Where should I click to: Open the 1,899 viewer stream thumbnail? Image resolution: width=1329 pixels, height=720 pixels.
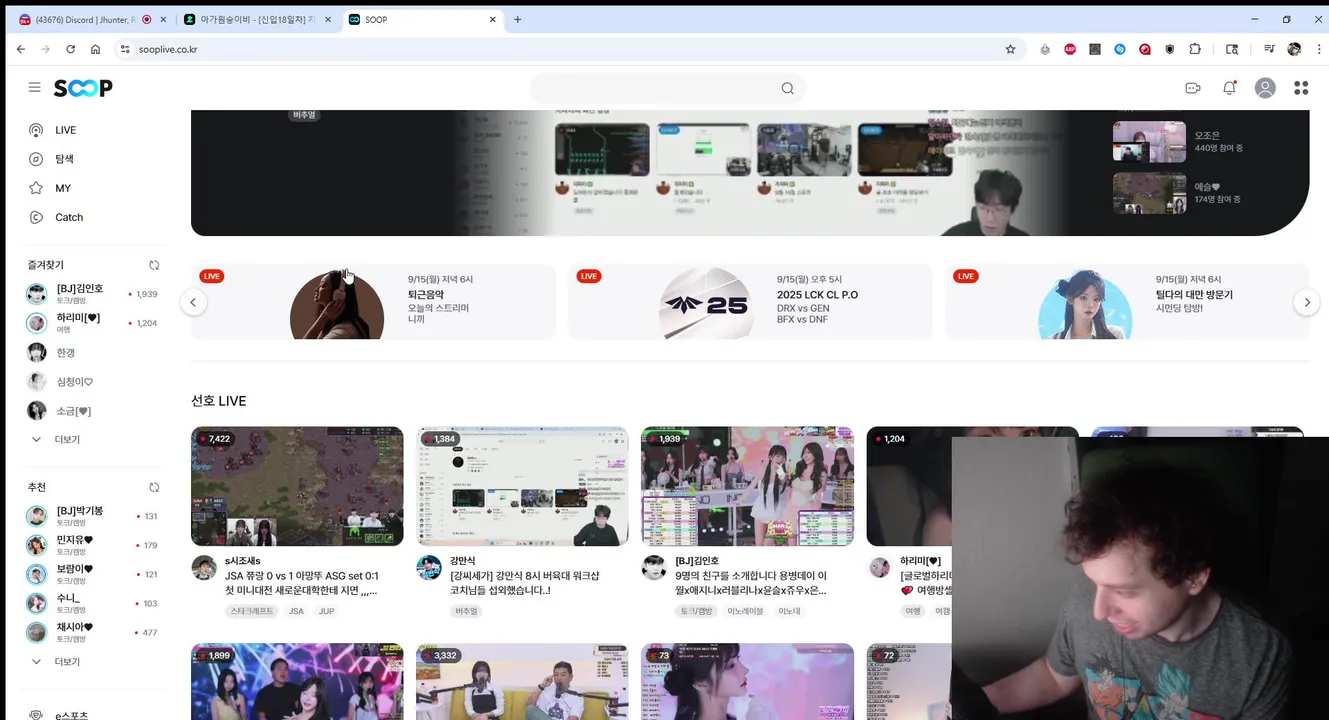(297, 681)
